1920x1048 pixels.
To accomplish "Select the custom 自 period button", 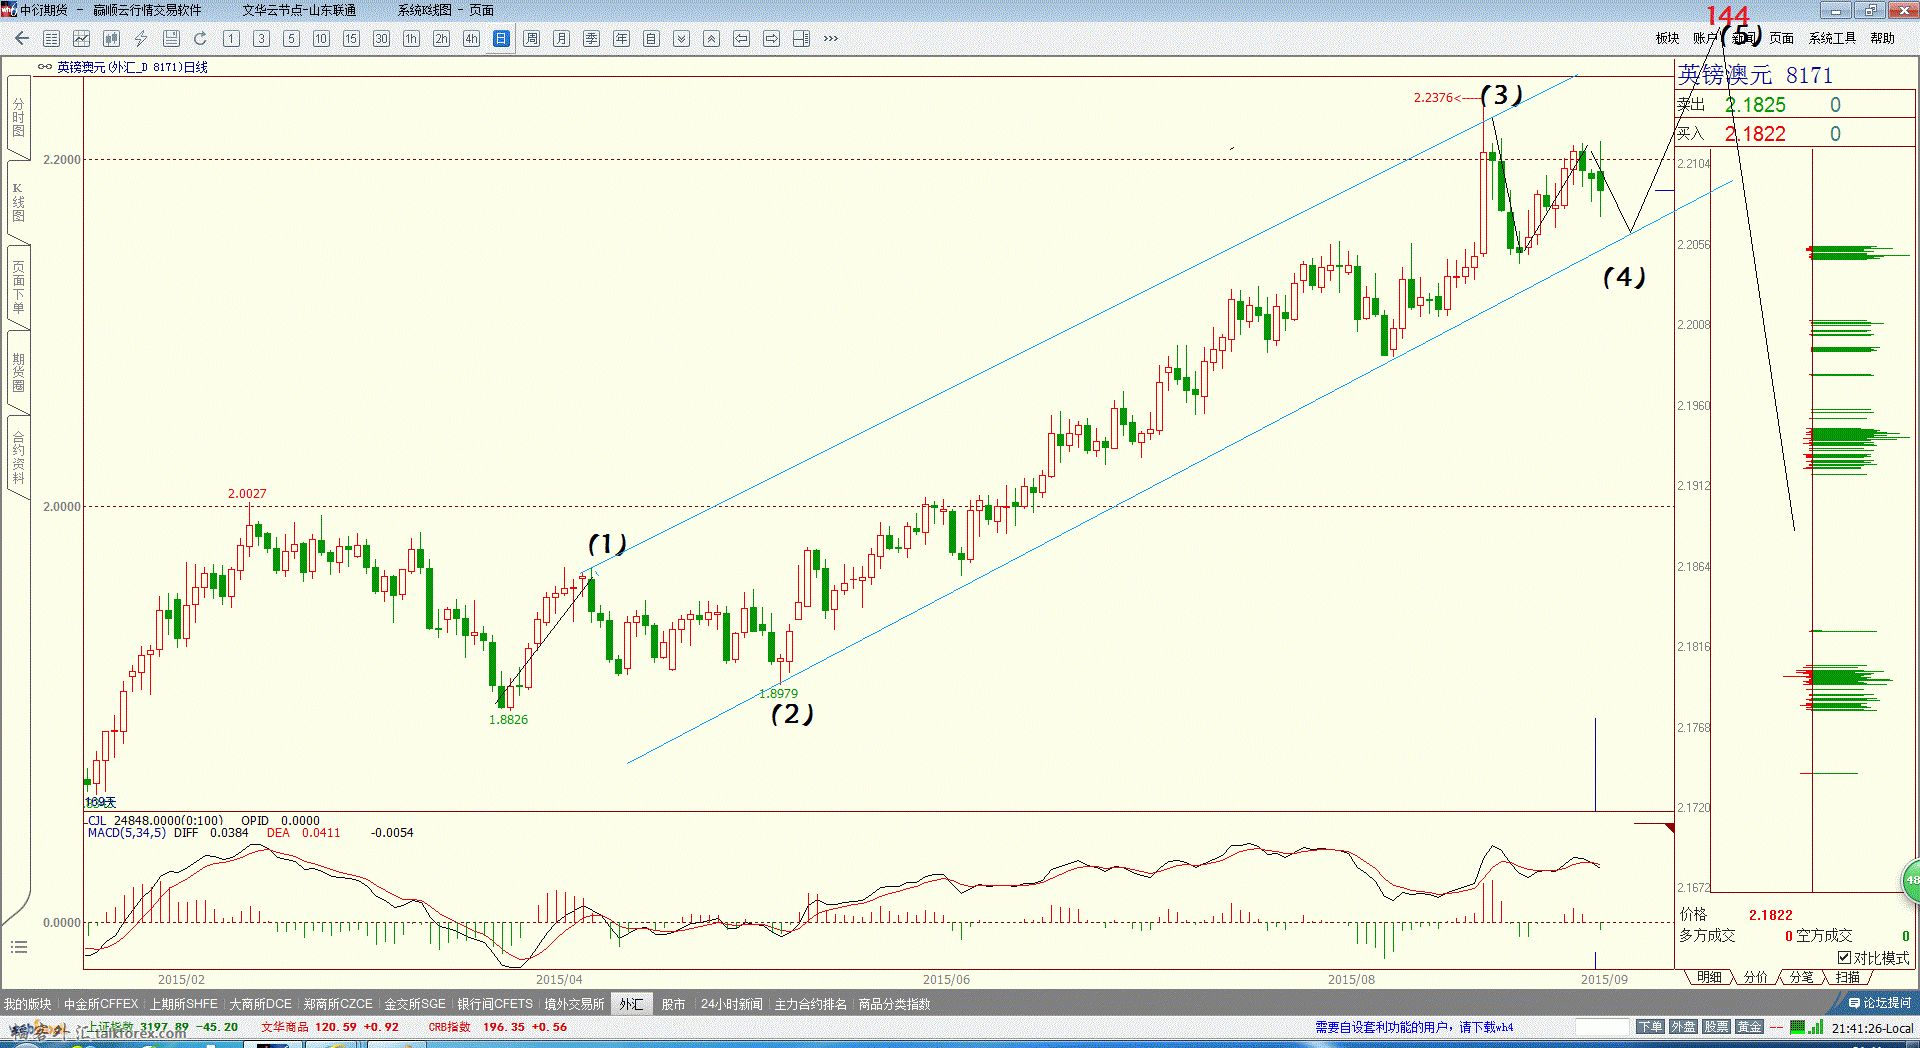I will (651, 38).
